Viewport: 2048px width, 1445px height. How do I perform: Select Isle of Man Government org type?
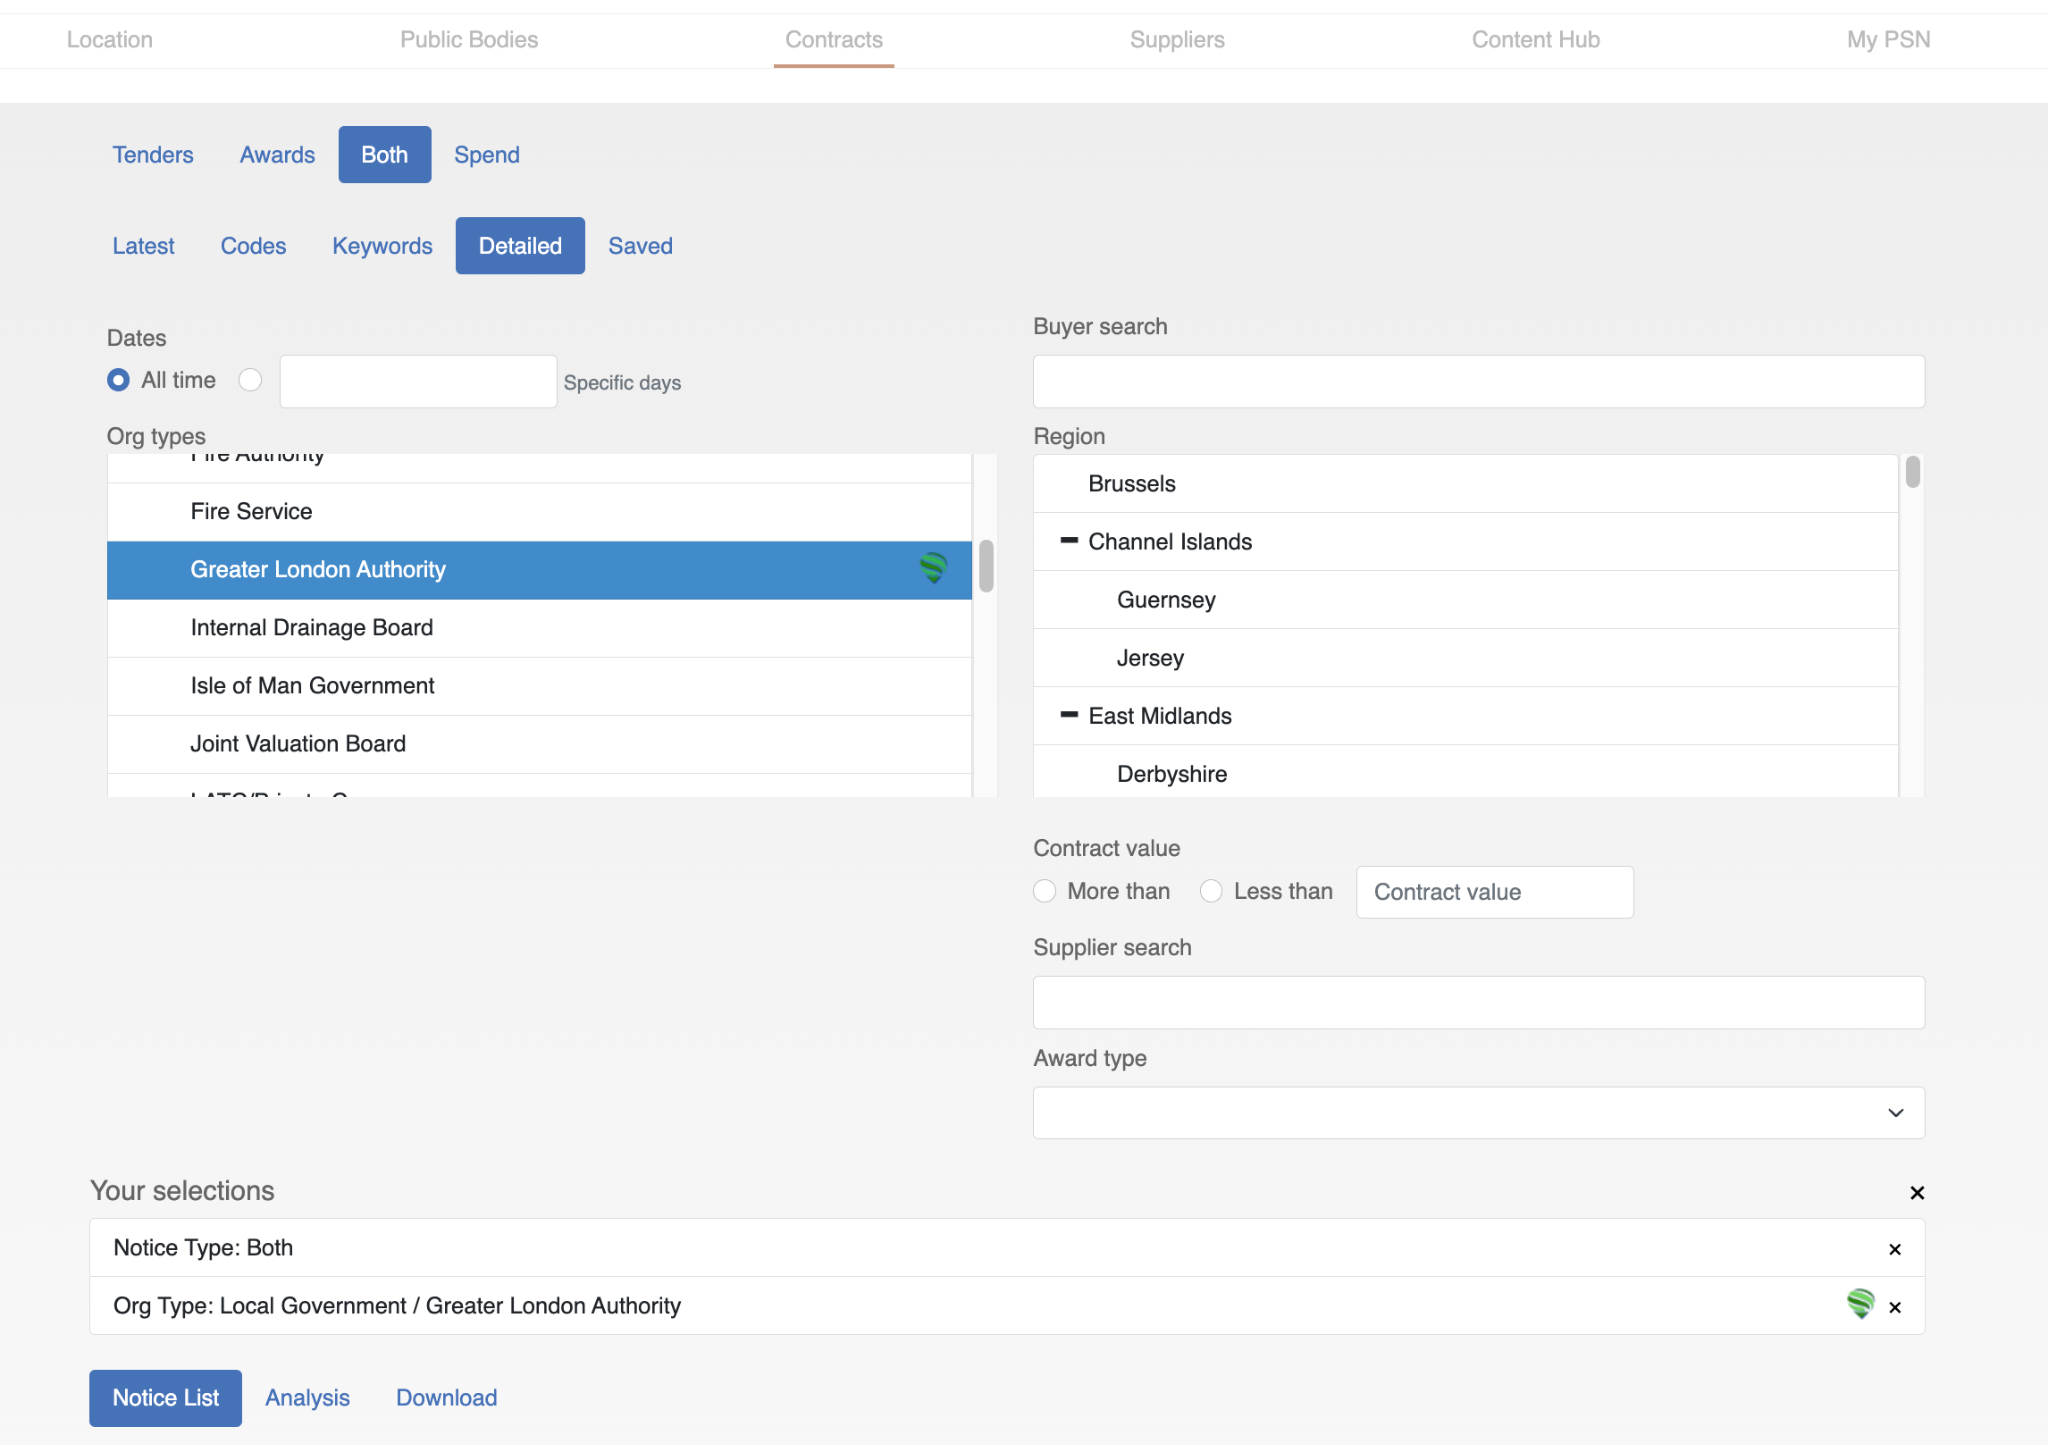[x=539, y=686]
